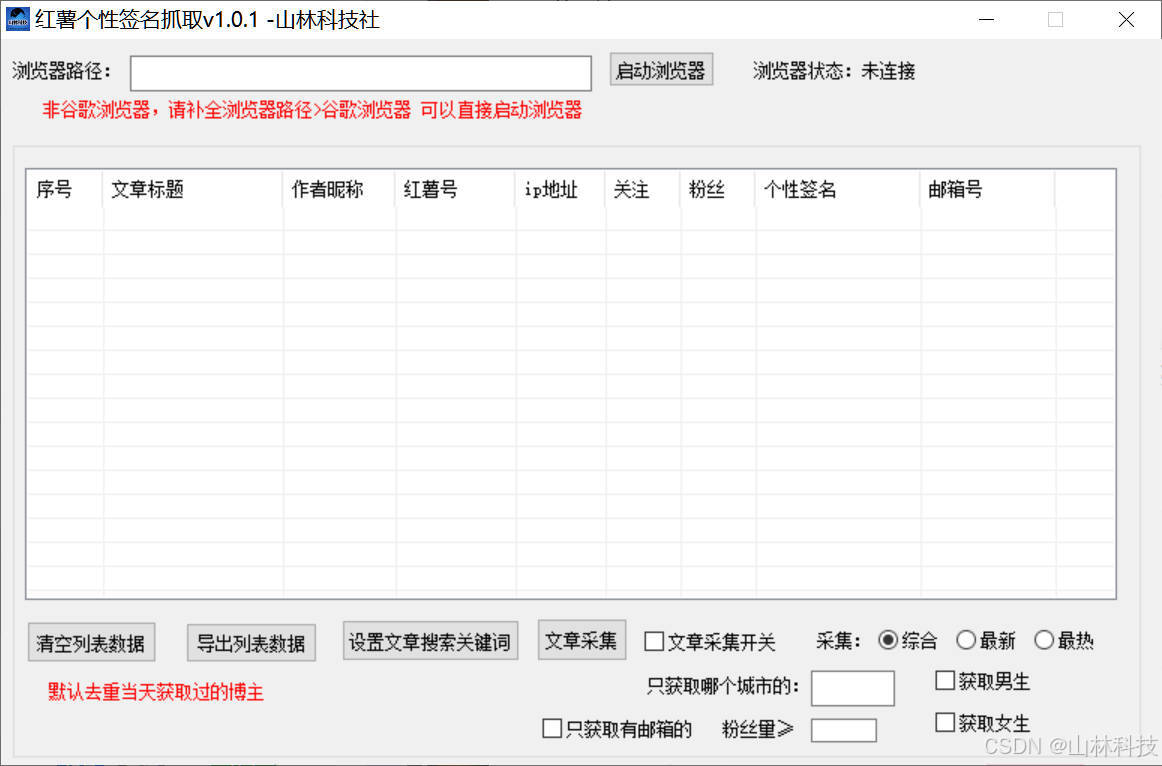This screenshot has height=766, width=1162.
Task: Open 设置文章搜索关键词 dialog
Action: [x=430, y=641]
